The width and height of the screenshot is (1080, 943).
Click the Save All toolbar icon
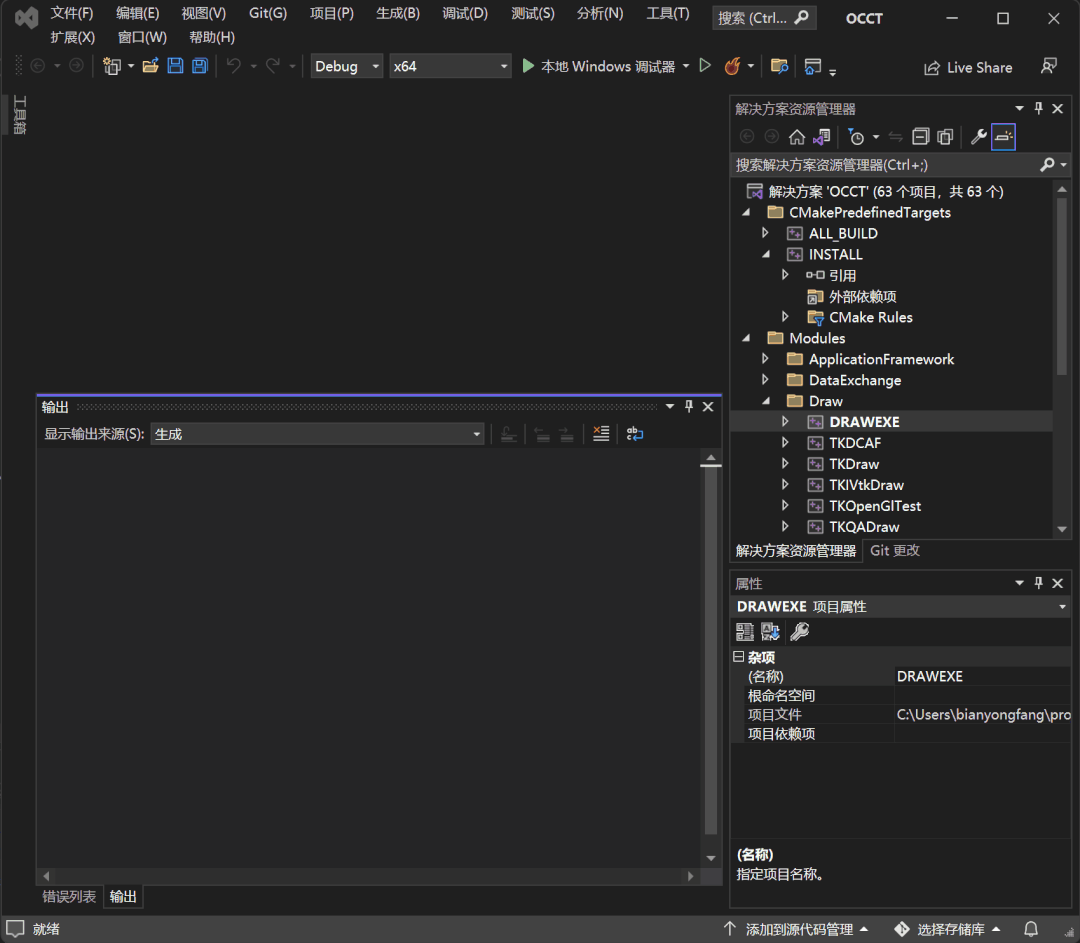[x=199, y=66]
